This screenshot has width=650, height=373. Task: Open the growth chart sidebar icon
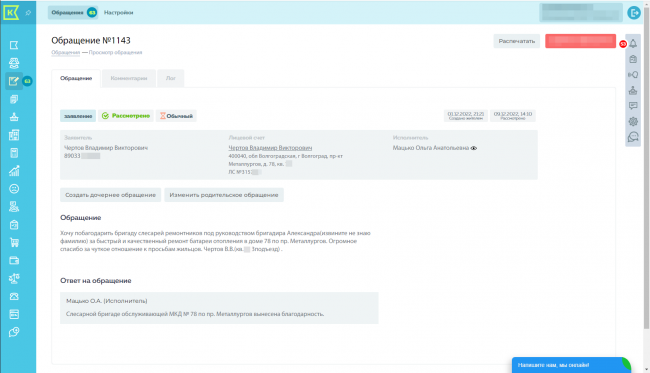click(14, 171)
